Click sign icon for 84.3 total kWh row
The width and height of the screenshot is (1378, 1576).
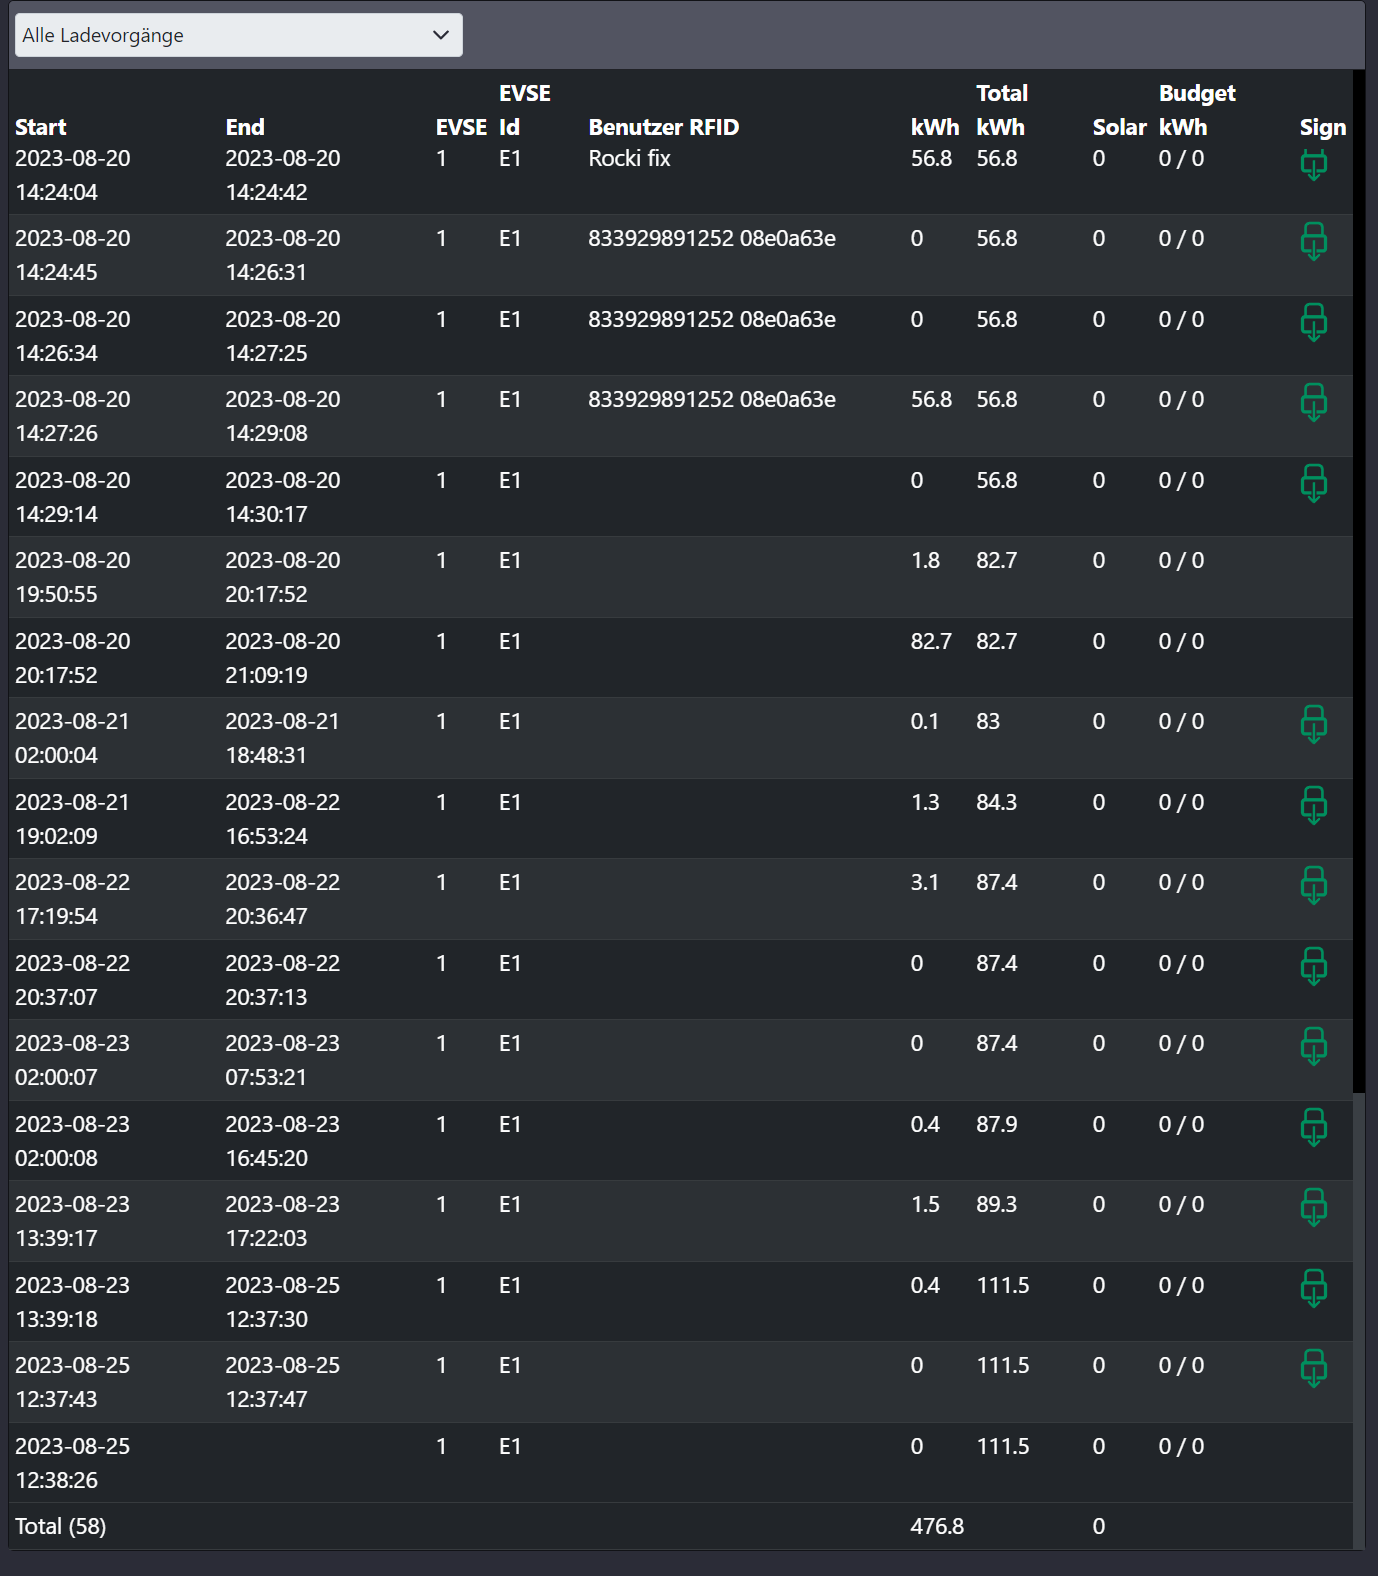pos(1313,805)
